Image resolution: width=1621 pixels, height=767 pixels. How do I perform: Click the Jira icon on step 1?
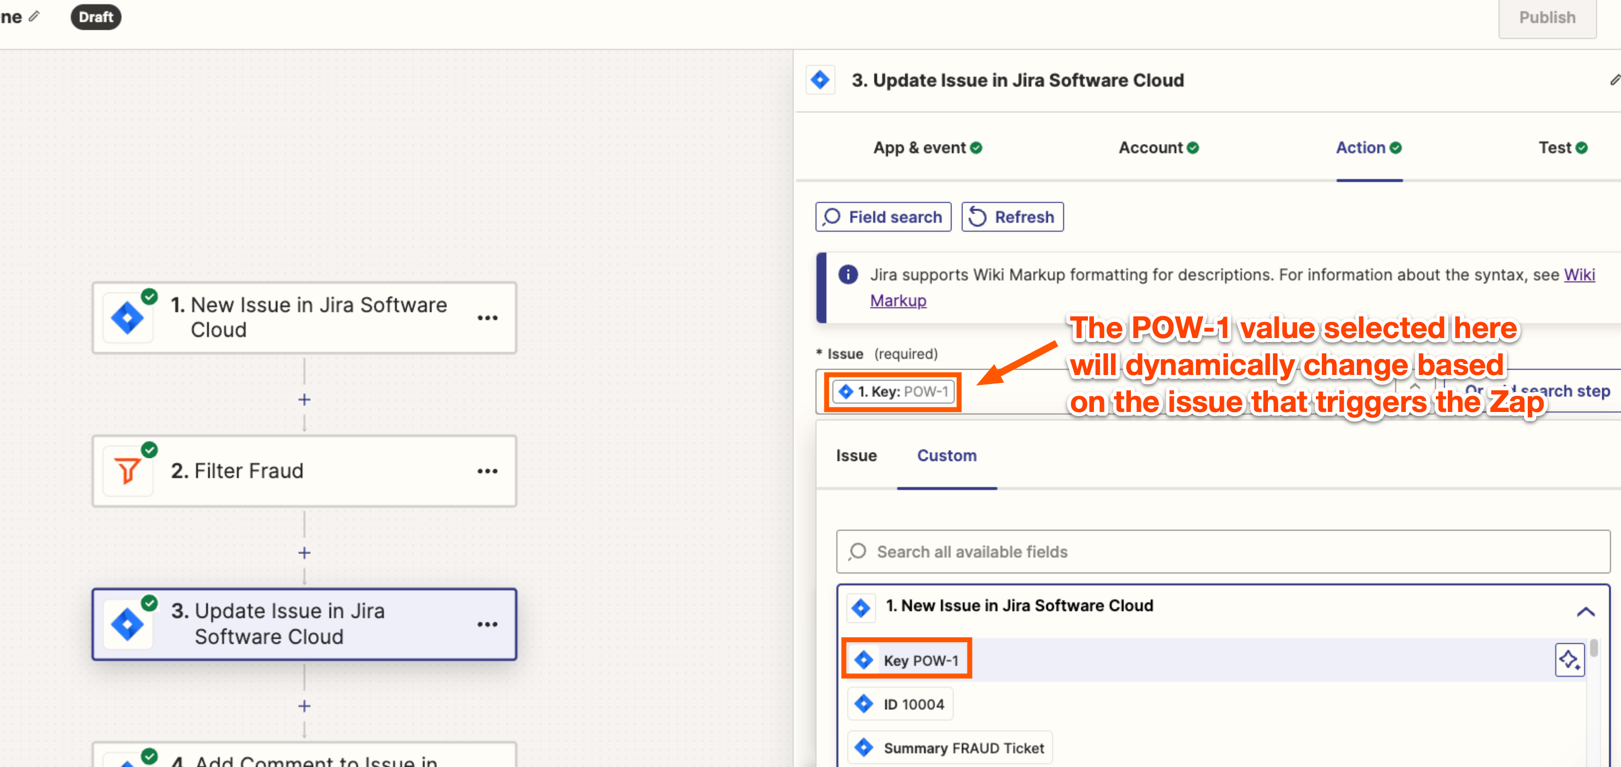click(127, 318)
